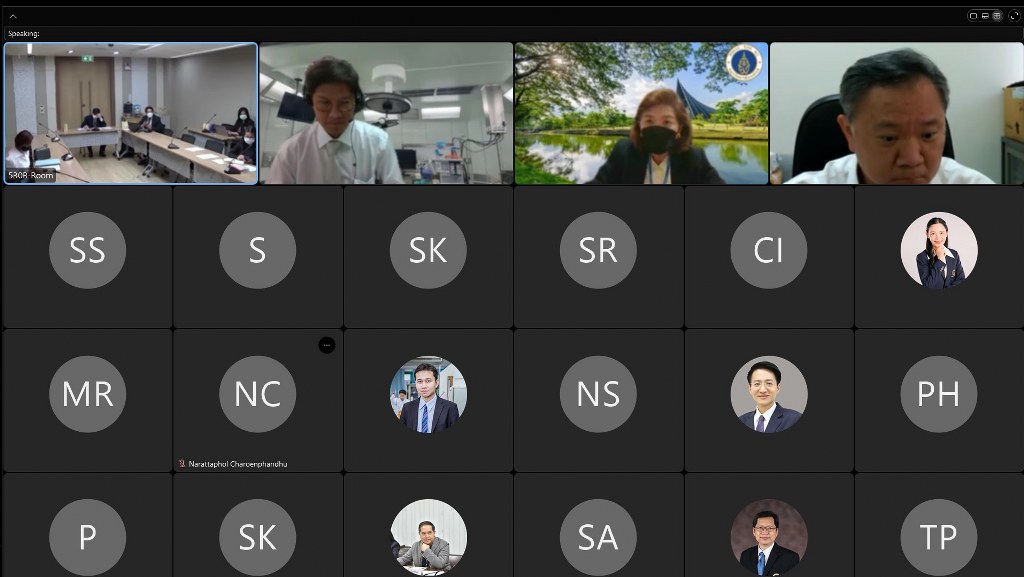Select the video tile with the park background
The width and height of the screenshot is (1024, 577).
coord(641,112)
